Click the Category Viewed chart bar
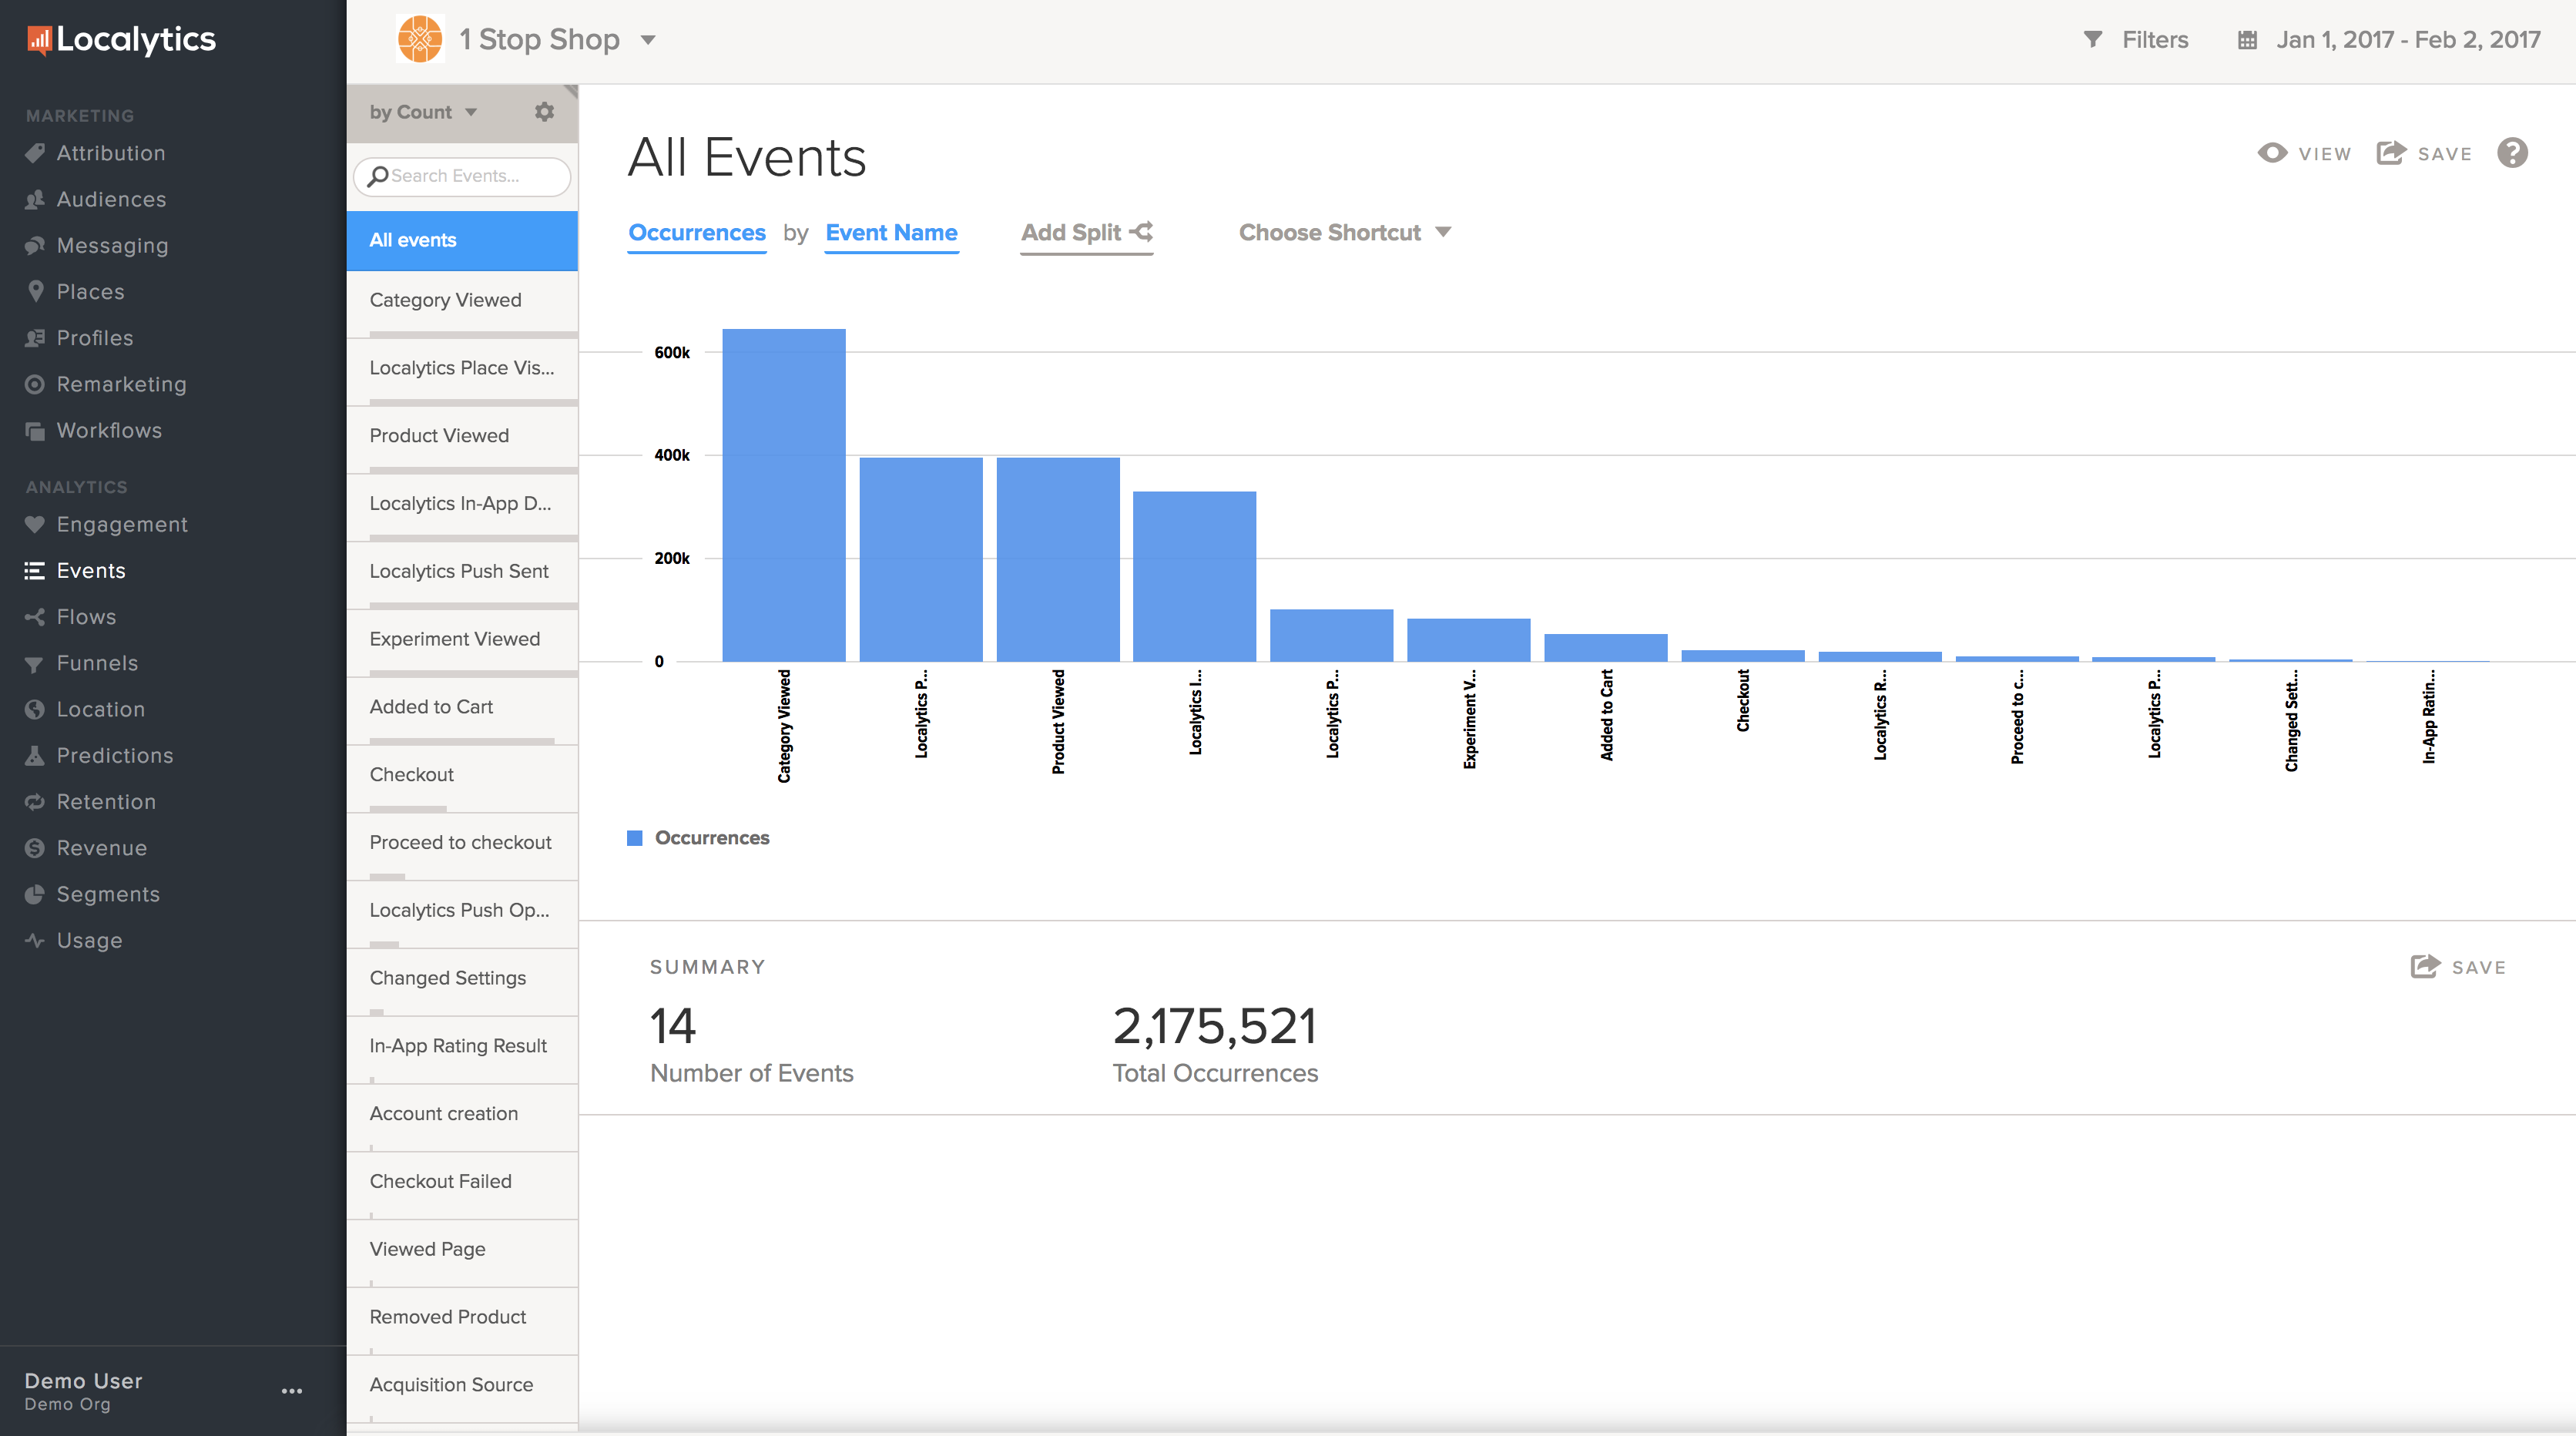The width and height of the screenshot is (2576, 1436). pos(783,495)
